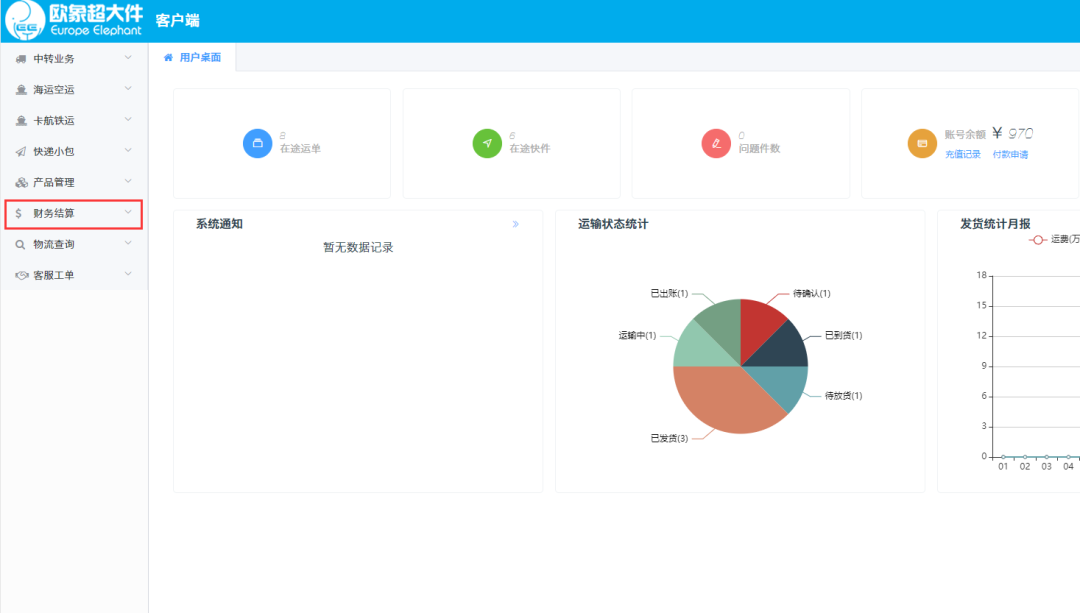Click the dark navy 已到货 pie slice
The width and height of the screenshot is (1080, 613).
(782, 349)
